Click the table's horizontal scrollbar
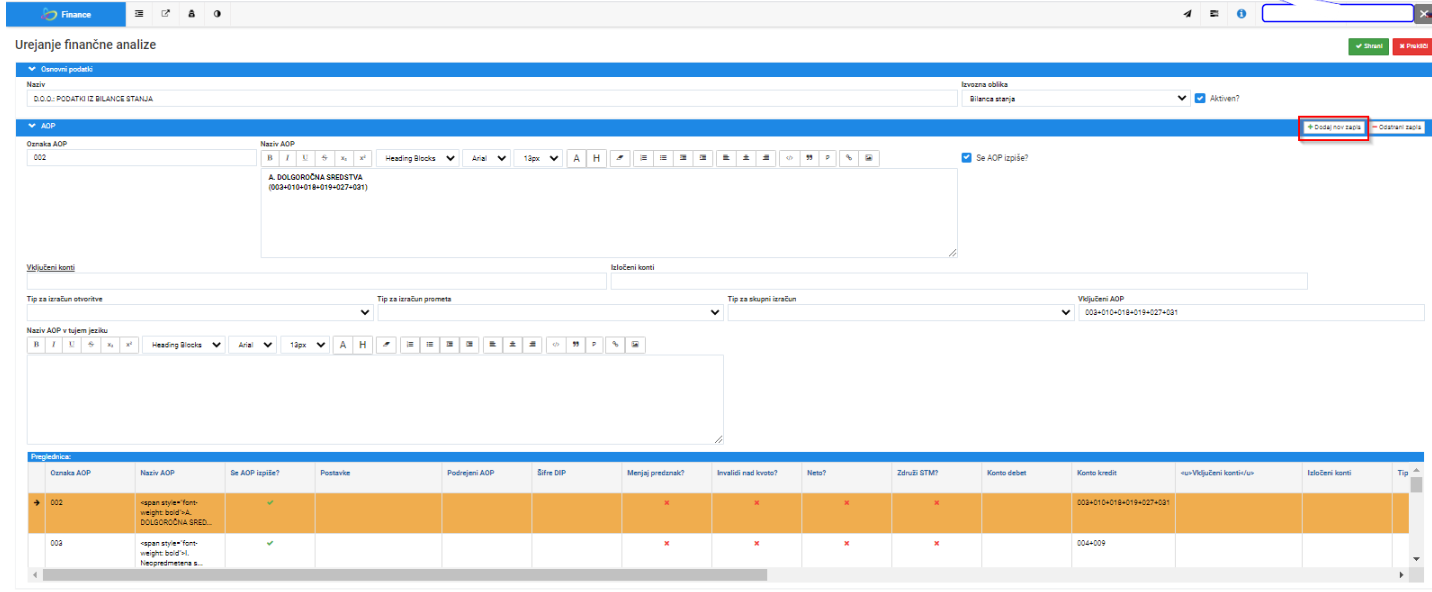Viewport: 1432px width, 592px height. coord(404,575)
